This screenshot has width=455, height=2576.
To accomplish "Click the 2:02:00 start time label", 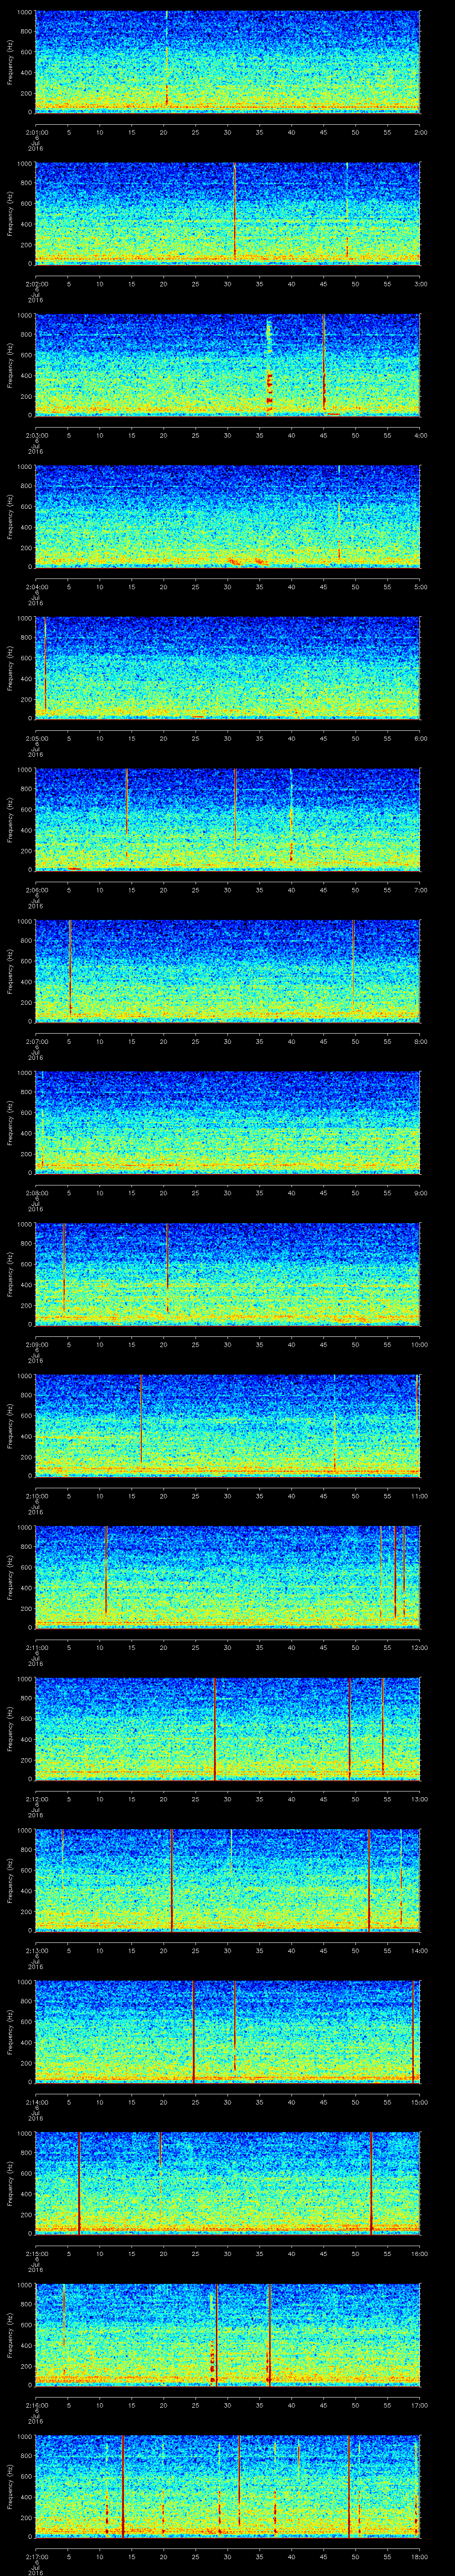I will tap(36, 284).
